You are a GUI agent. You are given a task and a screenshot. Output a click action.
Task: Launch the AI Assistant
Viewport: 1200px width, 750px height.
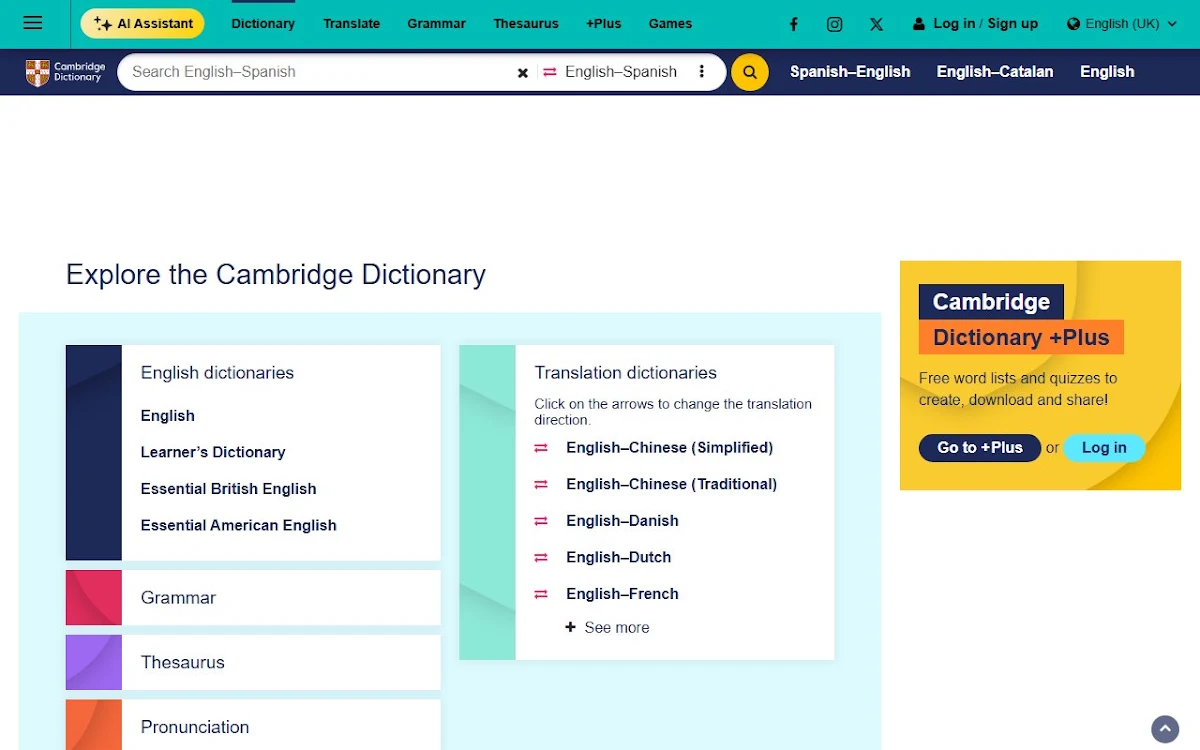coord(142,23)
